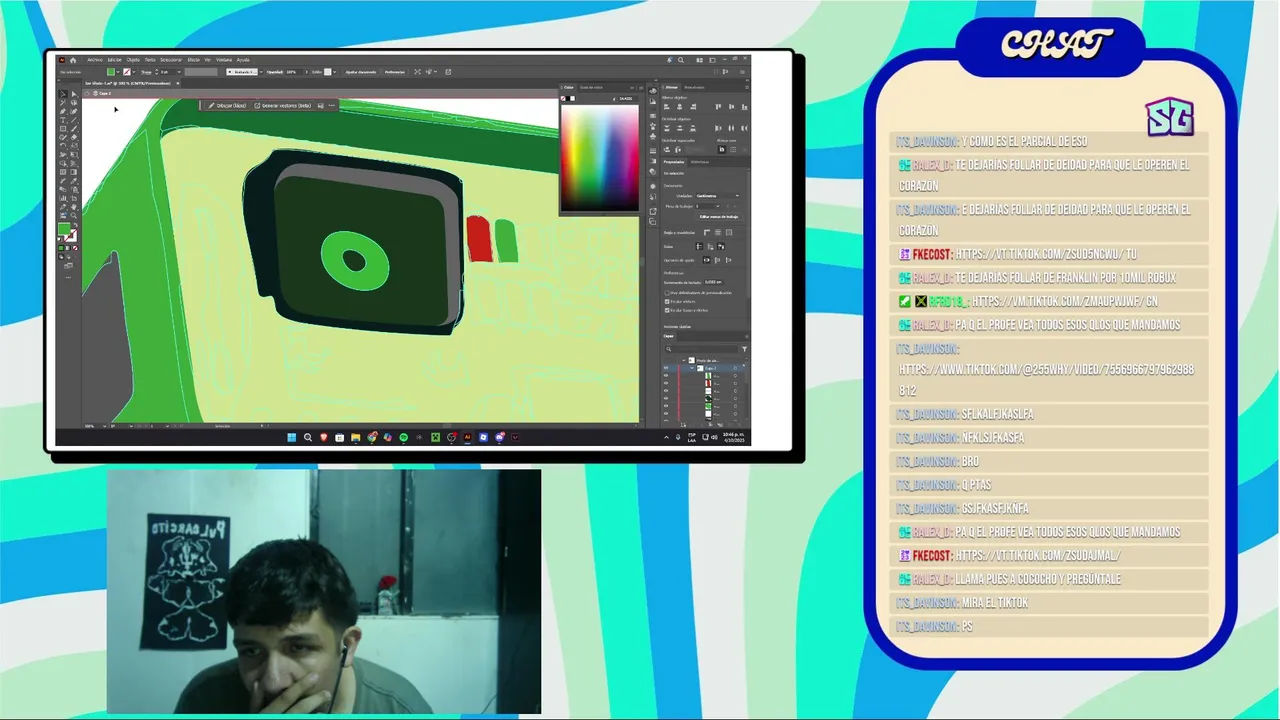Open more options on the contextual task bar

click(x=331, y=105)
